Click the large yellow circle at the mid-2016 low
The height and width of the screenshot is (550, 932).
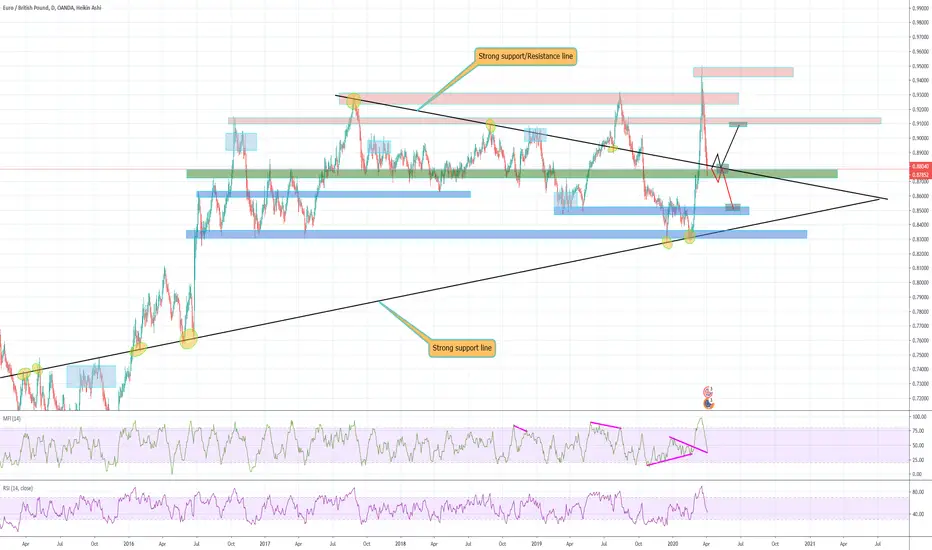pyautogui.click(x=188, y=339)
